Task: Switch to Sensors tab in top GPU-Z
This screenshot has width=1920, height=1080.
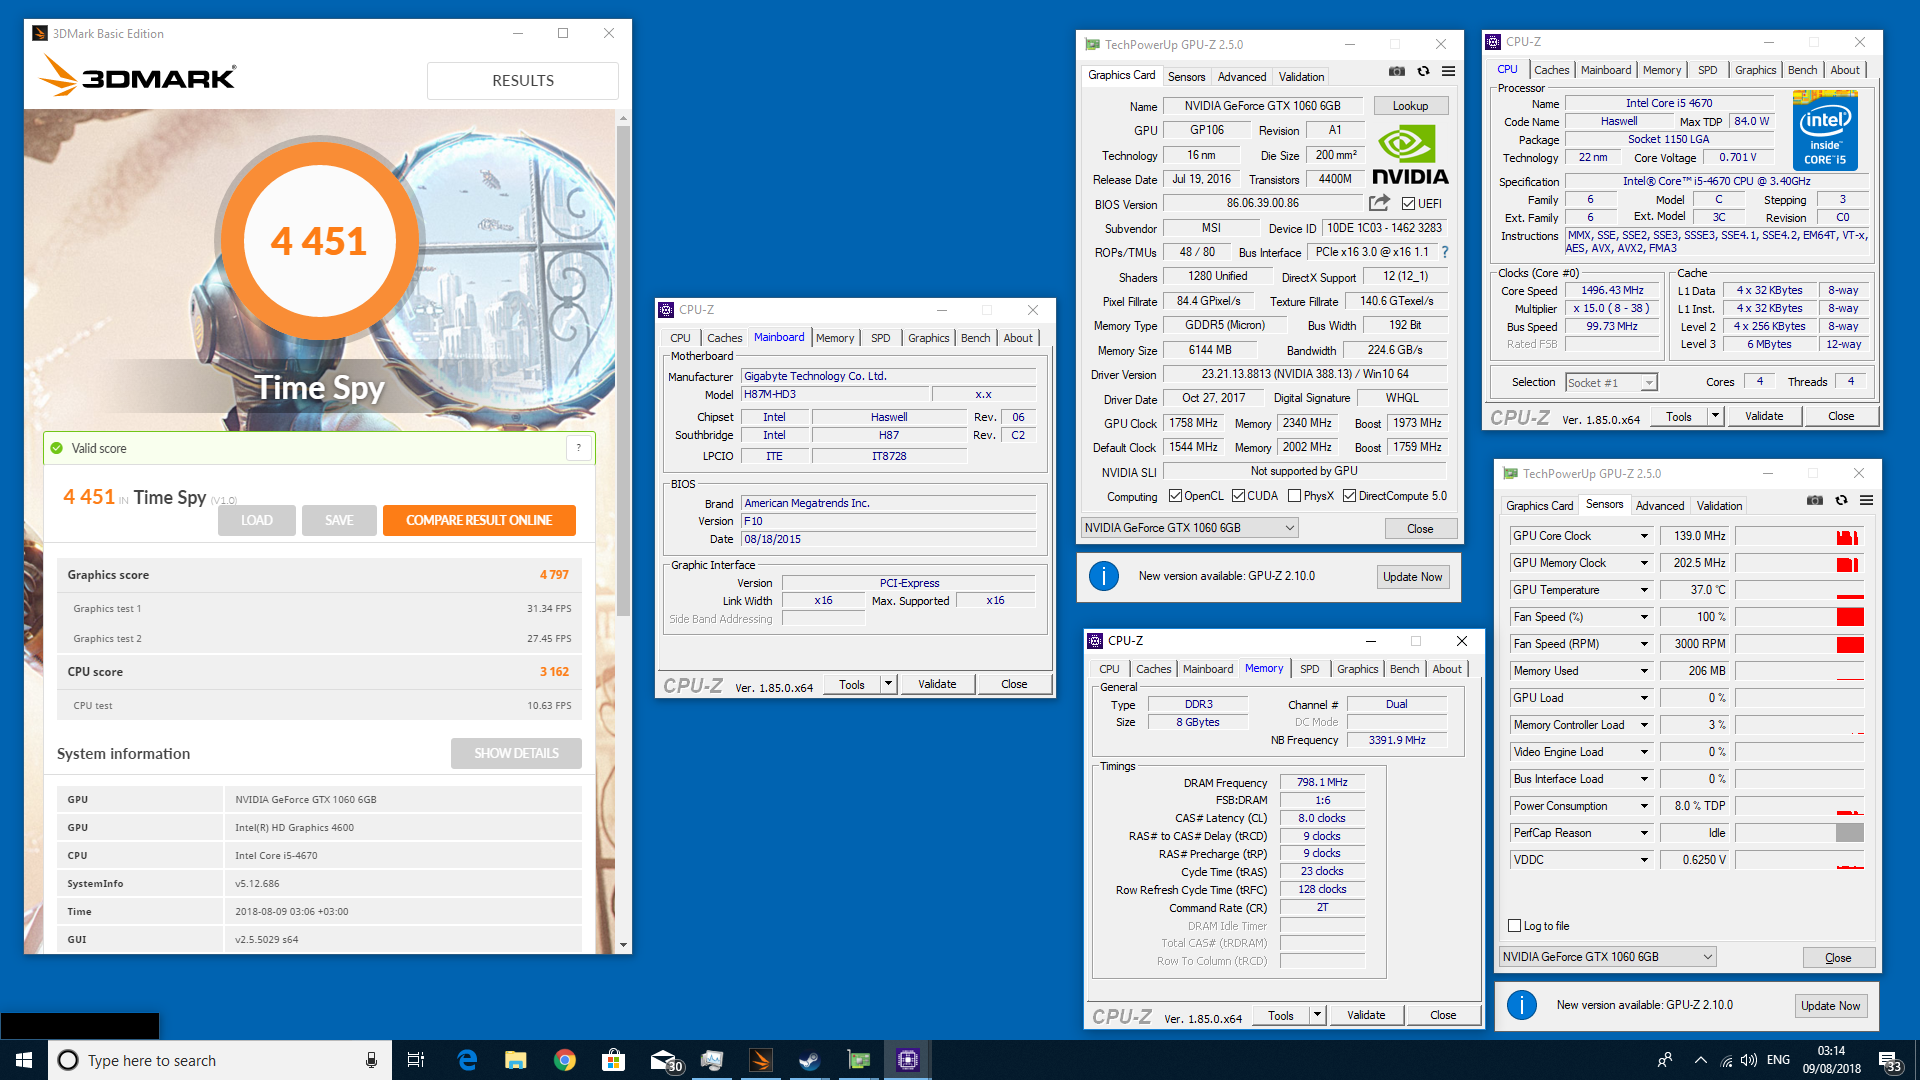Action: point(1186,77)
